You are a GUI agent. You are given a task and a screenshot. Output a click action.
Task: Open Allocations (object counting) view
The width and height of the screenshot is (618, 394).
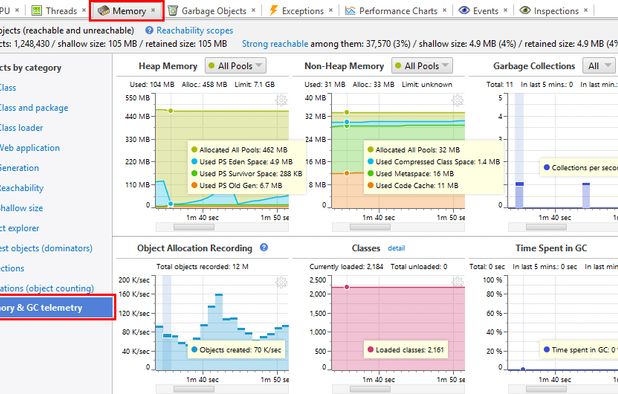(x=47, y=288)
